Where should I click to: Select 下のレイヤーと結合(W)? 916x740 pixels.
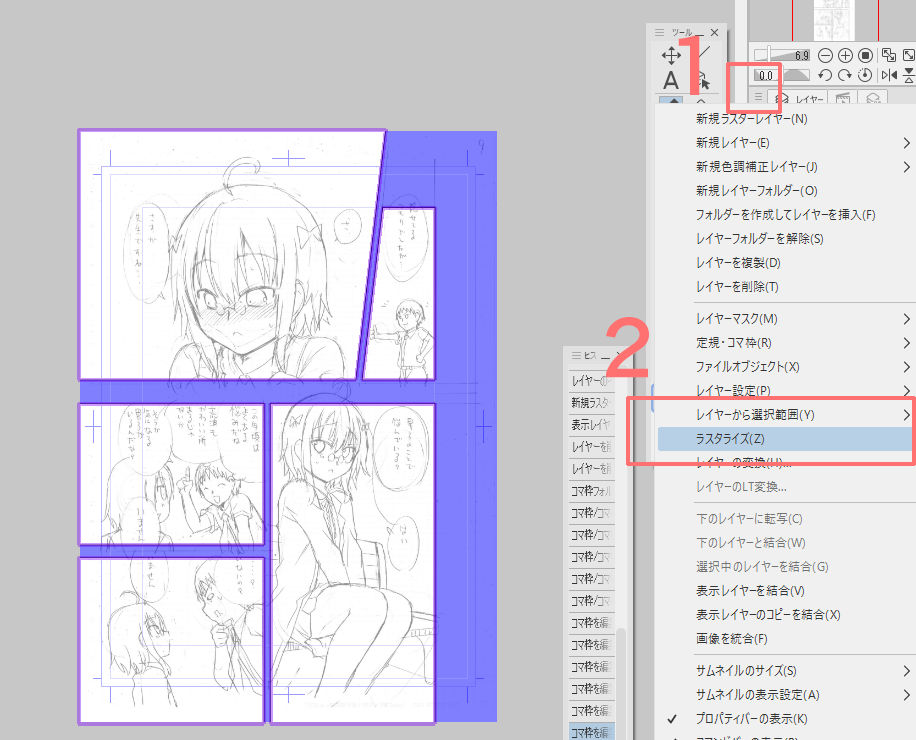click(751, 543)
